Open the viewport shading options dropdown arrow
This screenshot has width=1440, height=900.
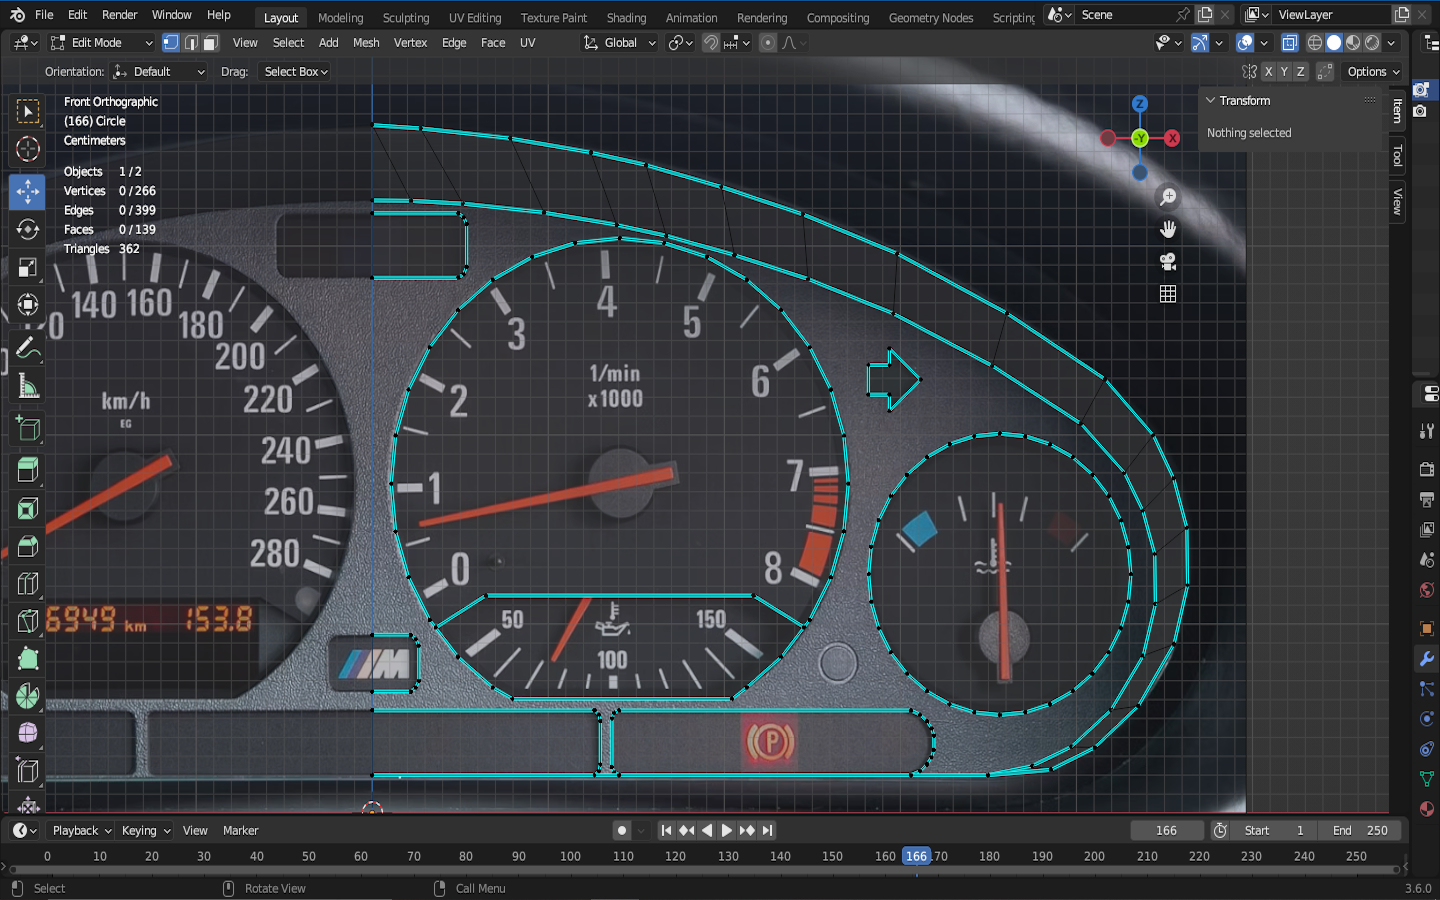(x=1391, y=43)
